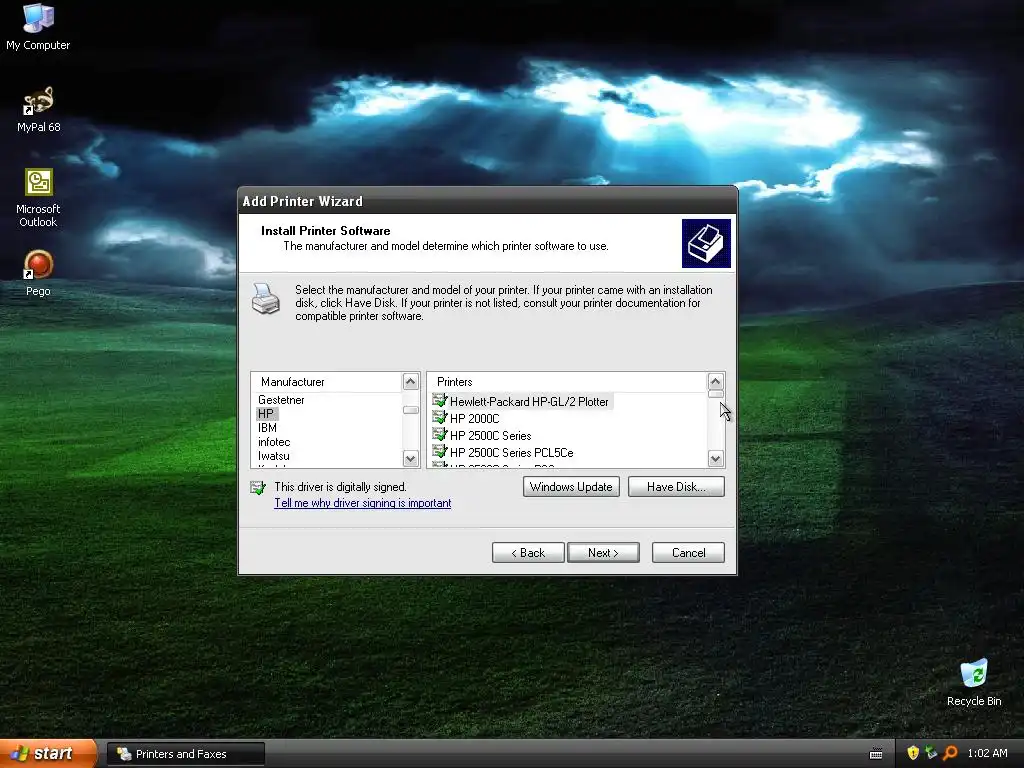1024x768 pixels.
Task: Click the network connection tray icon
Action: pos(931,753)
